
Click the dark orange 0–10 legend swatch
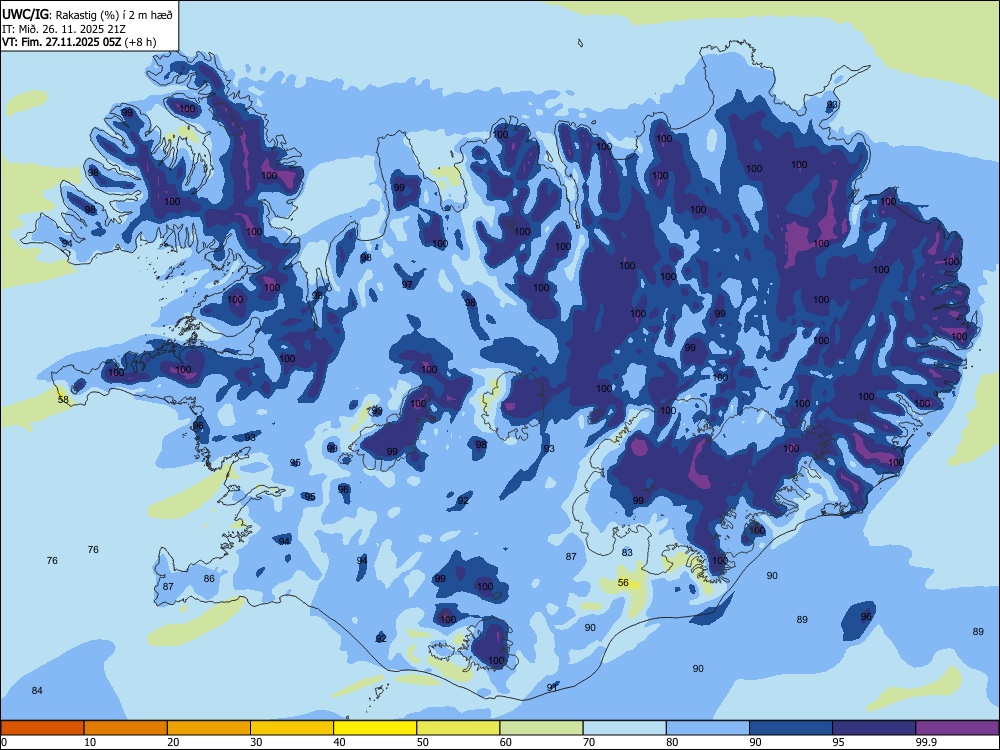coord(42,728)
